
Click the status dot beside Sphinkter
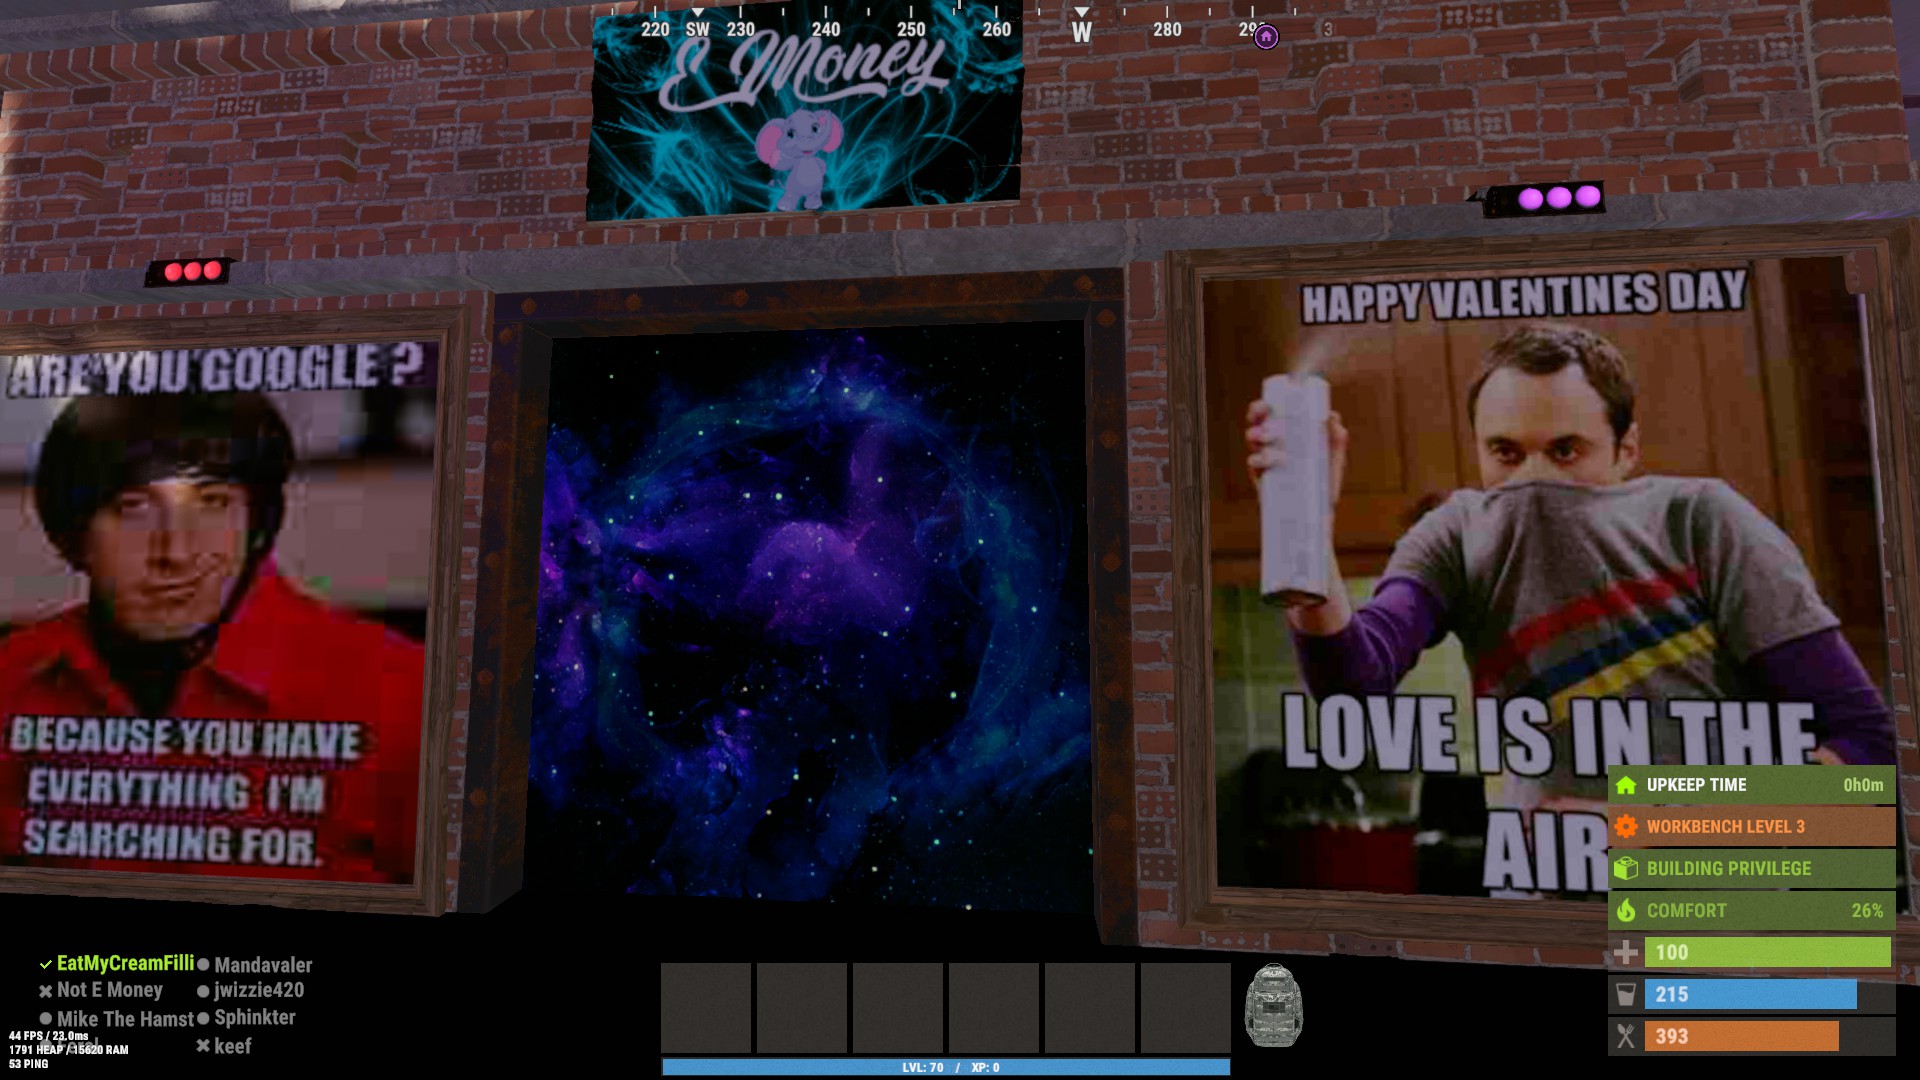click(x=203, y=1018)
